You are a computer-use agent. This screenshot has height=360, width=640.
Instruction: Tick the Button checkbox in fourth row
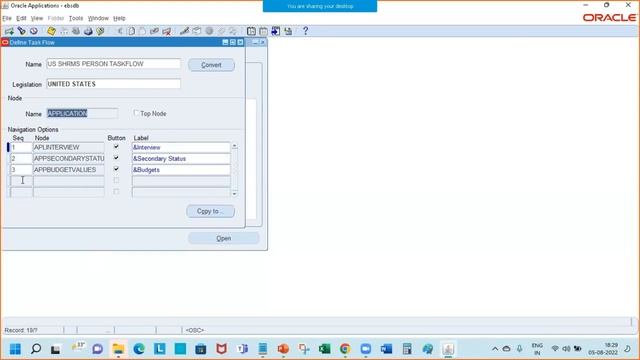click(x=116, y=180)
